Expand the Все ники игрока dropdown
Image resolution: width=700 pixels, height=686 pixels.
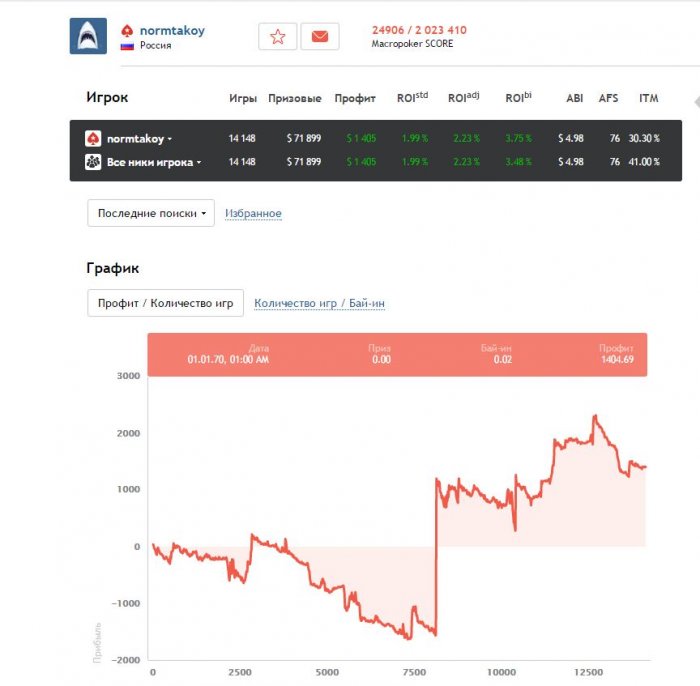[x=199, y=163]
